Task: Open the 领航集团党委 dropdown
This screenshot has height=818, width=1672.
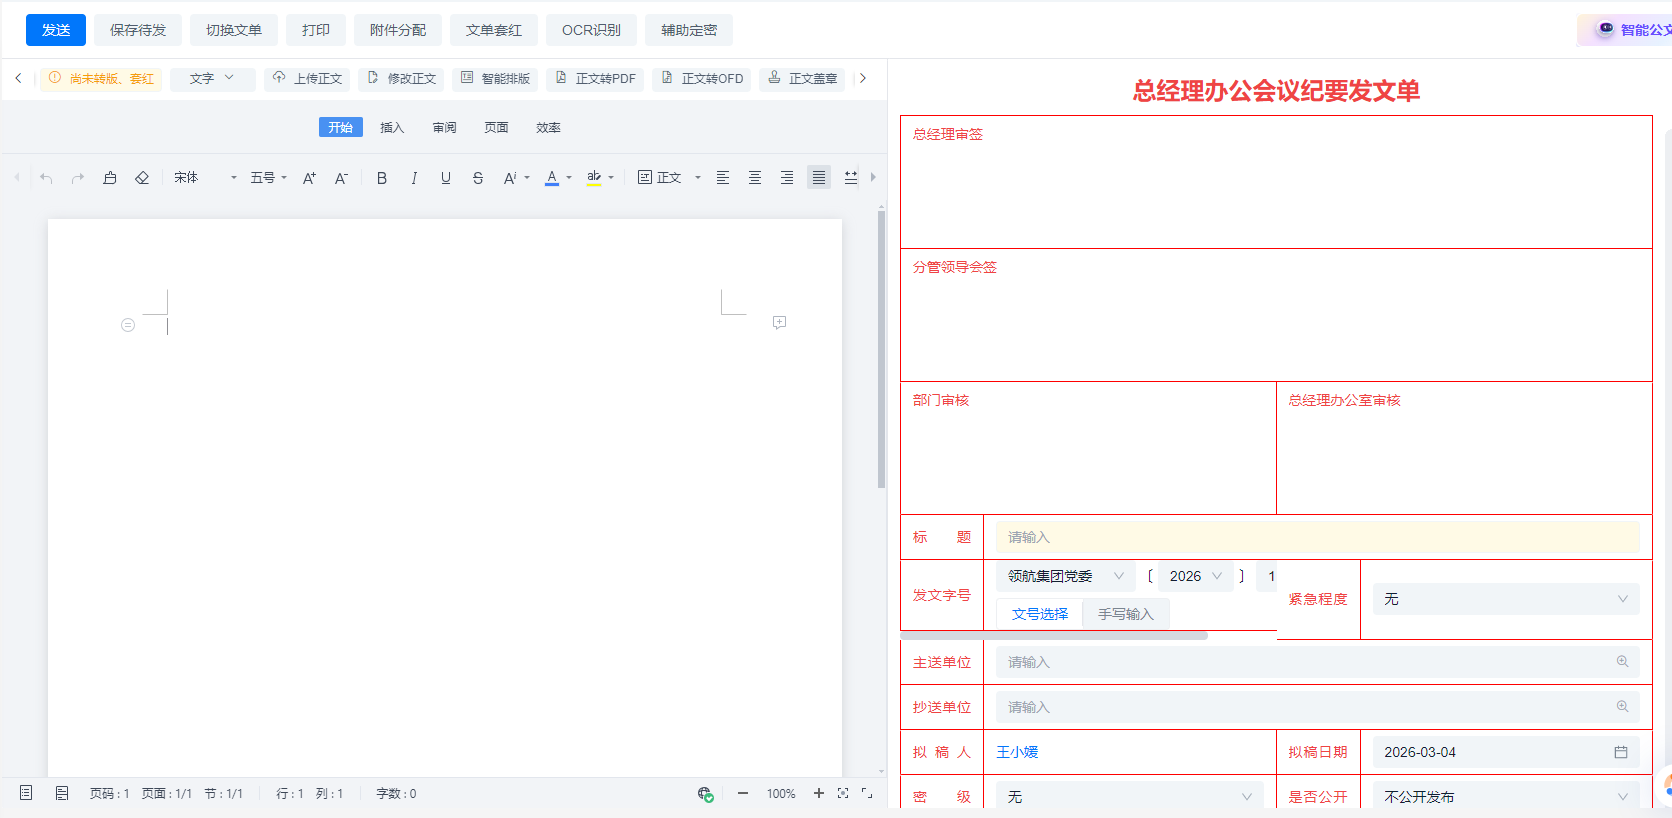Action: click(x=1066, y=576)
